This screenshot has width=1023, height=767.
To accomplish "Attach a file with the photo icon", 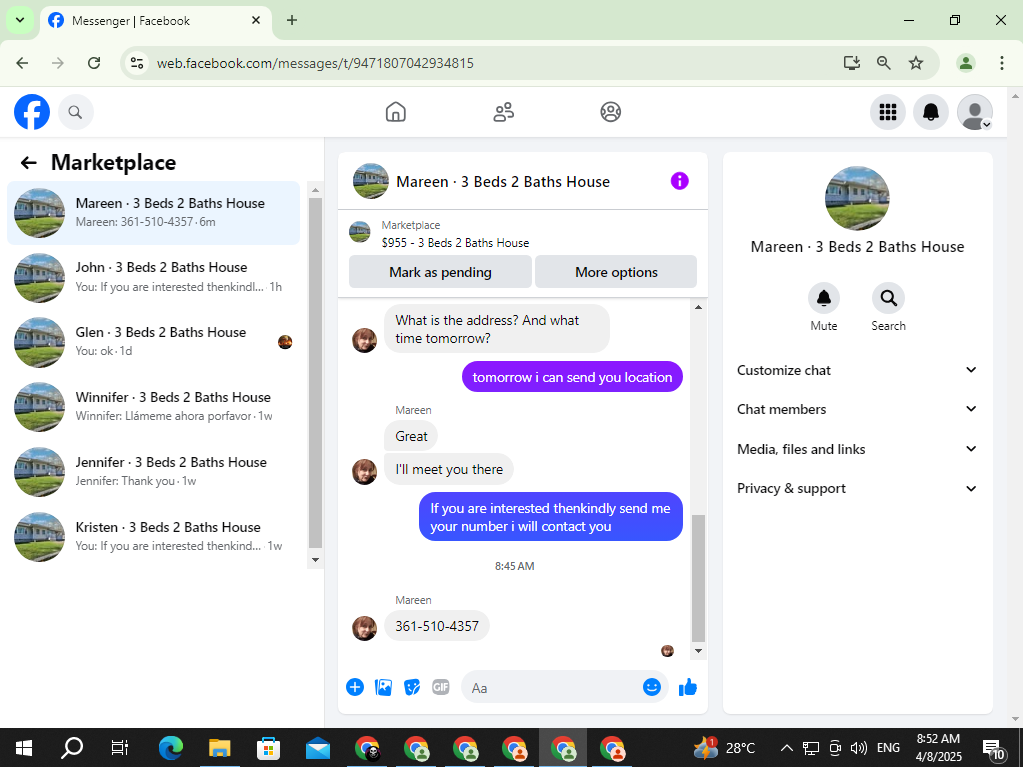I will tap(384, 687).
